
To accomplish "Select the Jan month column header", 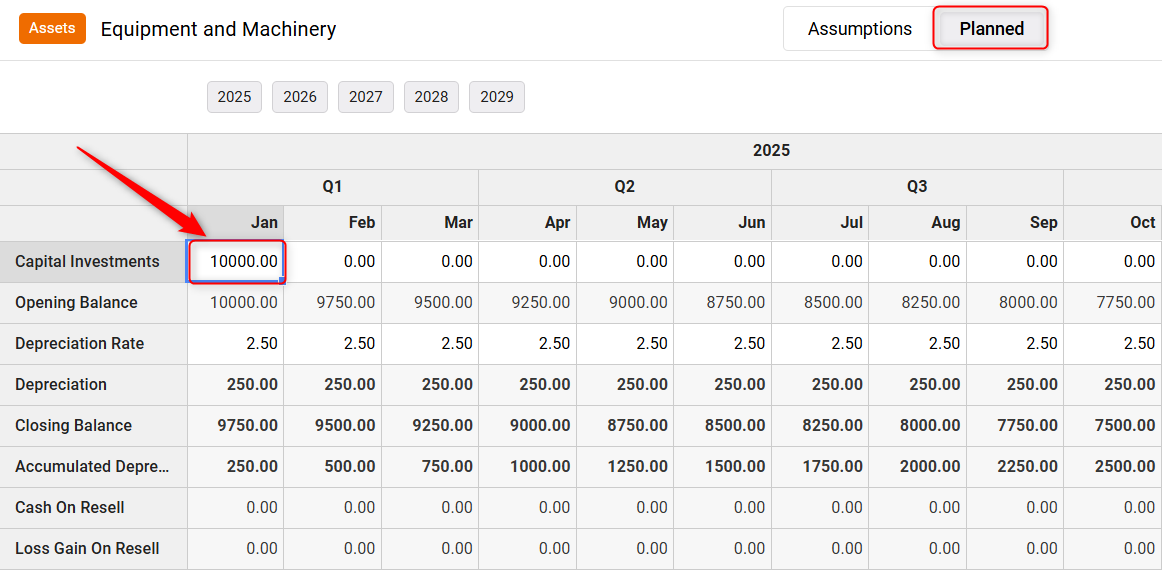I will [x=236, y=223].
